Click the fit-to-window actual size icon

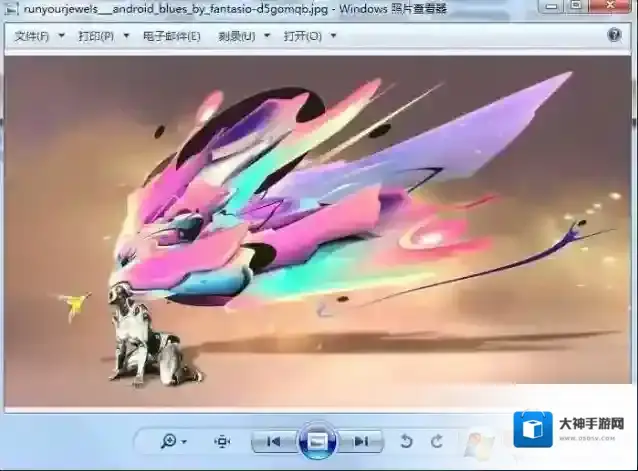tap(222, 441)
